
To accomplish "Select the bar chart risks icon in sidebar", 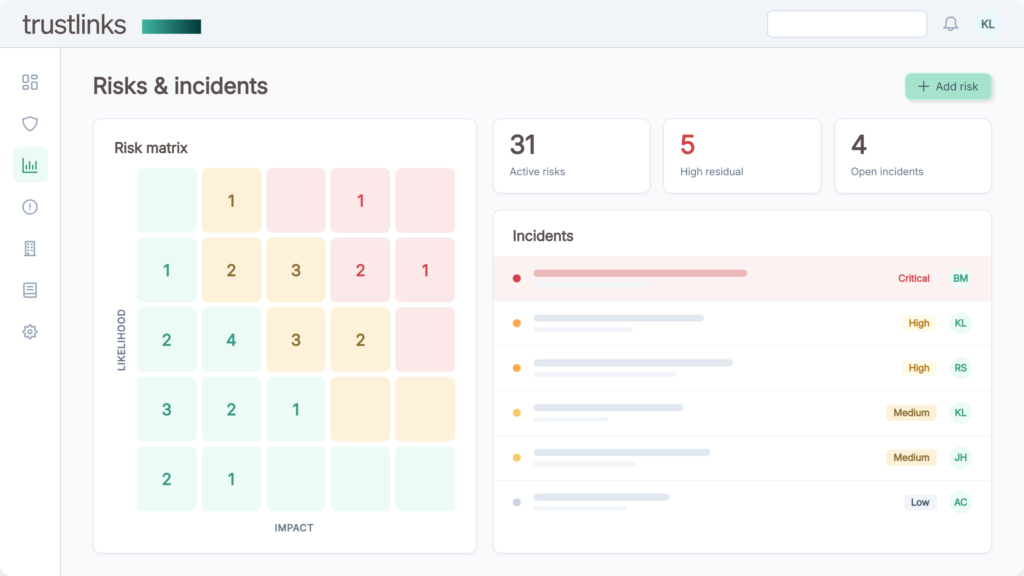I will (x=30, y=165).
